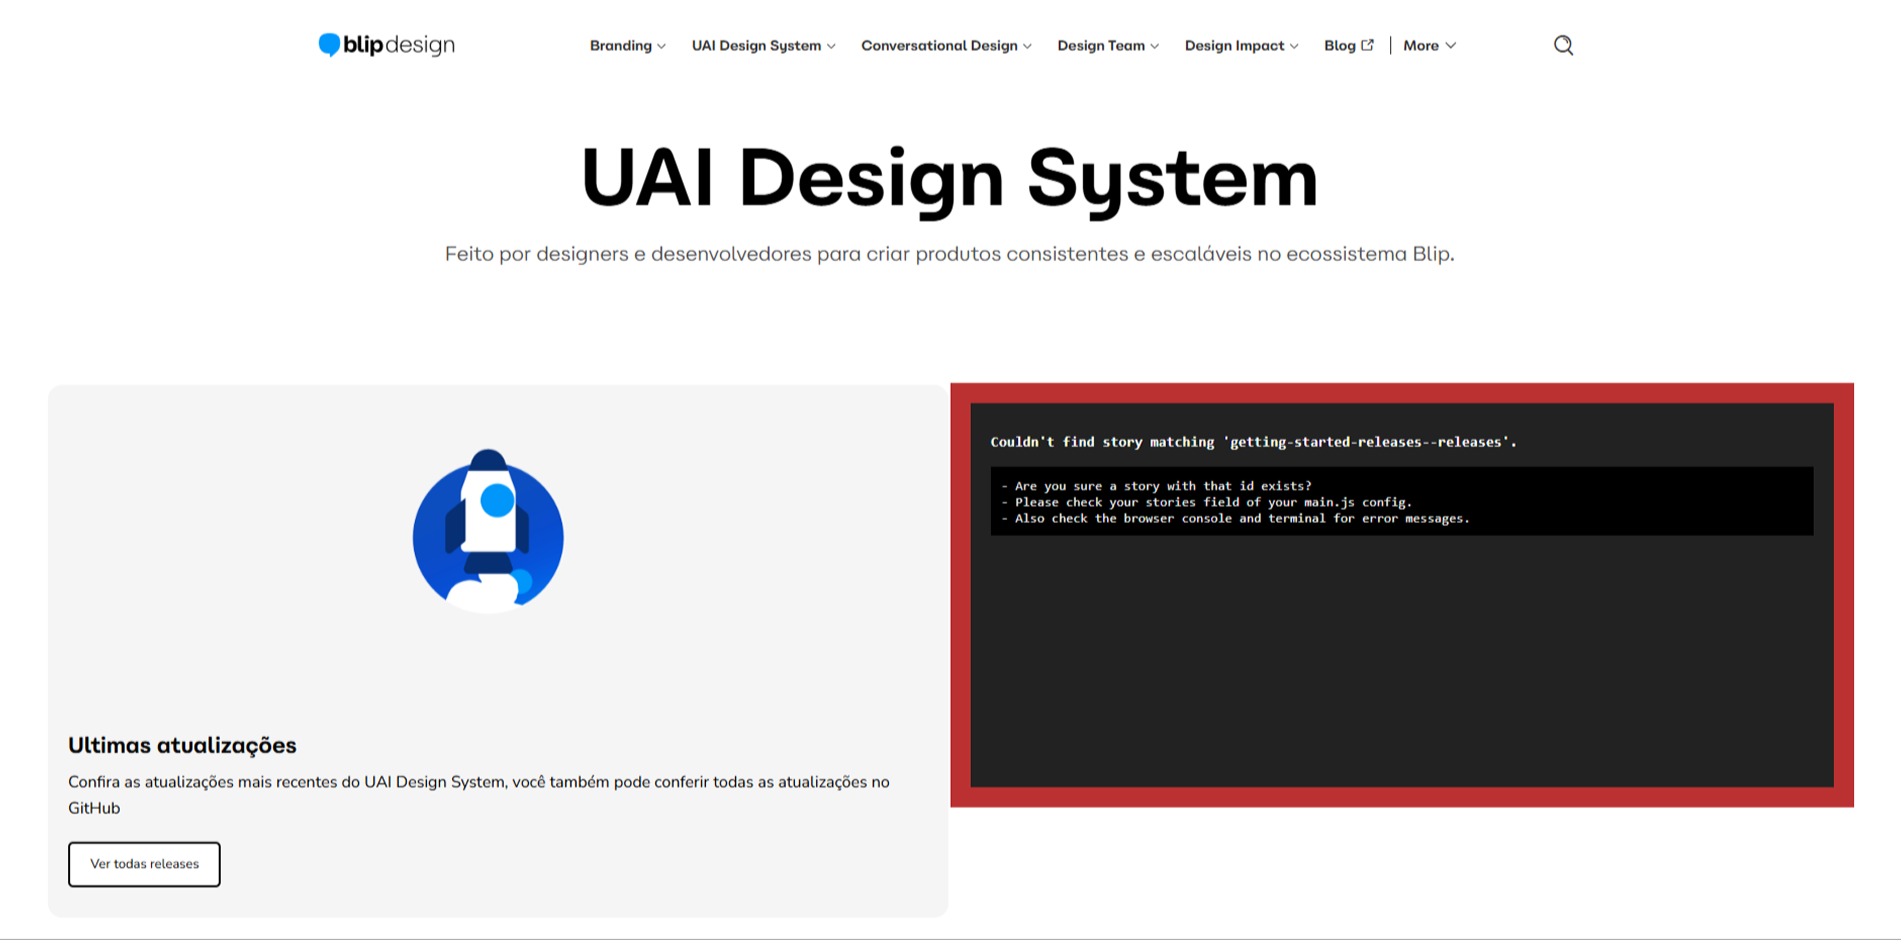Click the Ver todas releases button
This screenshot has width=1901, height=940.
point(144,864)
